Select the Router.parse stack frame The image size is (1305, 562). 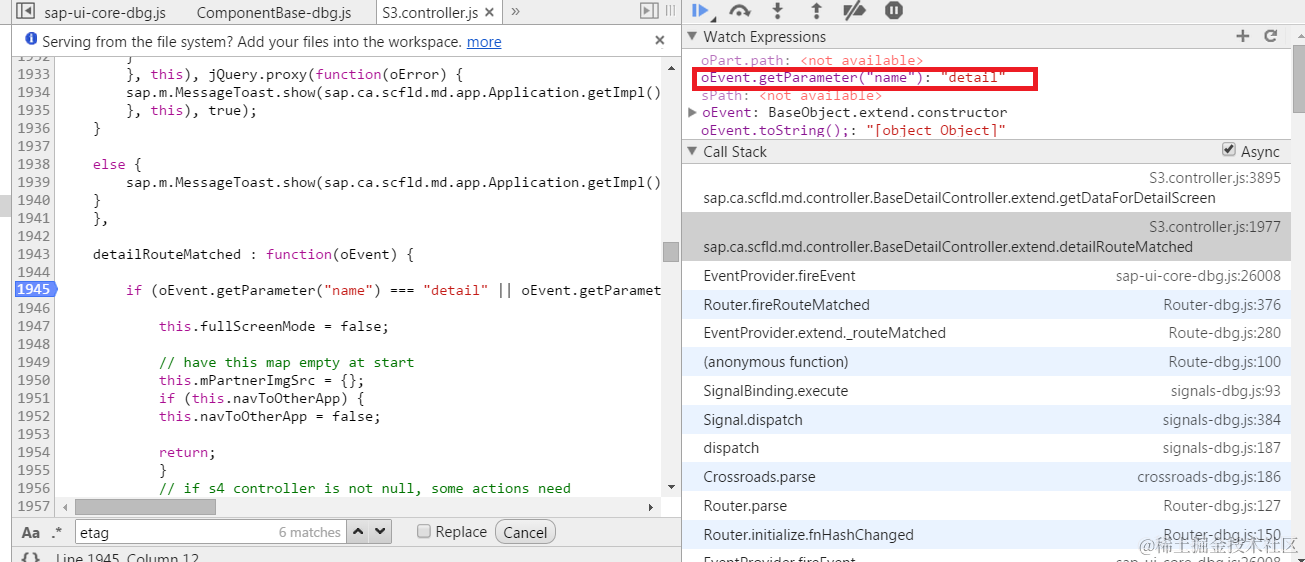[986, 506]
